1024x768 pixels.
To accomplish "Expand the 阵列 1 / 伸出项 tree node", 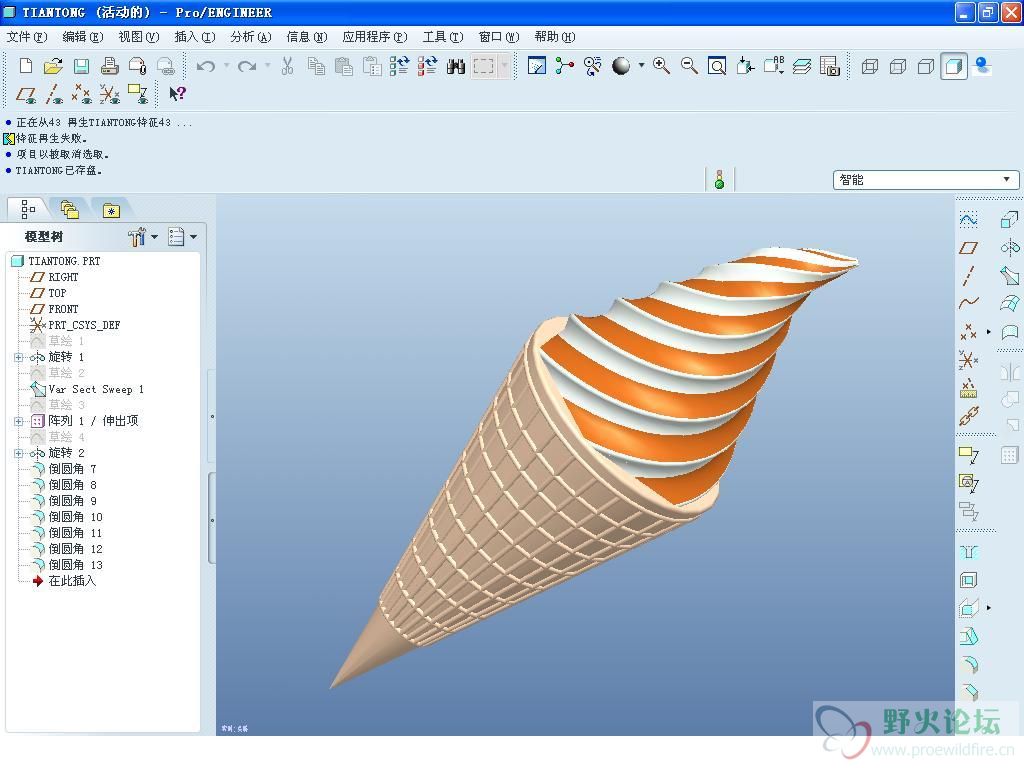I will point(19,421).
